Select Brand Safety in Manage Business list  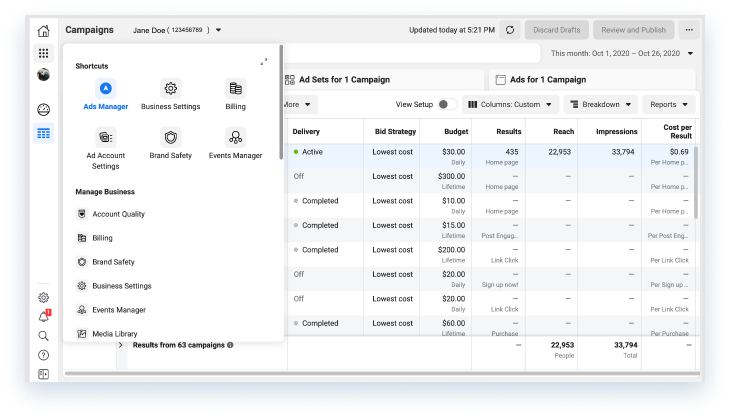[x=105, y=262]
